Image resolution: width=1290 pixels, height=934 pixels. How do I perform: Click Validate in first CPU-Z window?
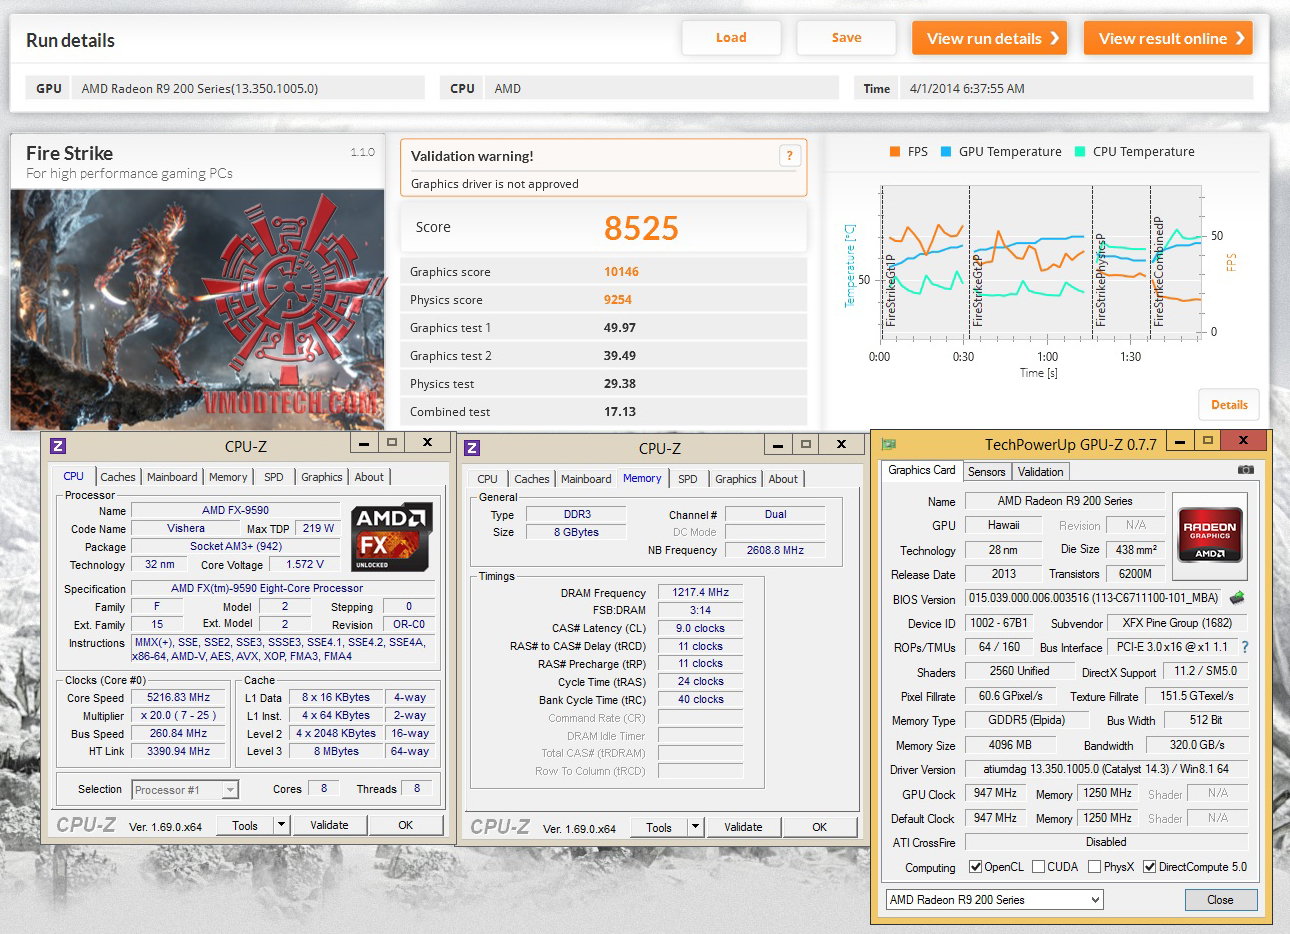point(329,825)
